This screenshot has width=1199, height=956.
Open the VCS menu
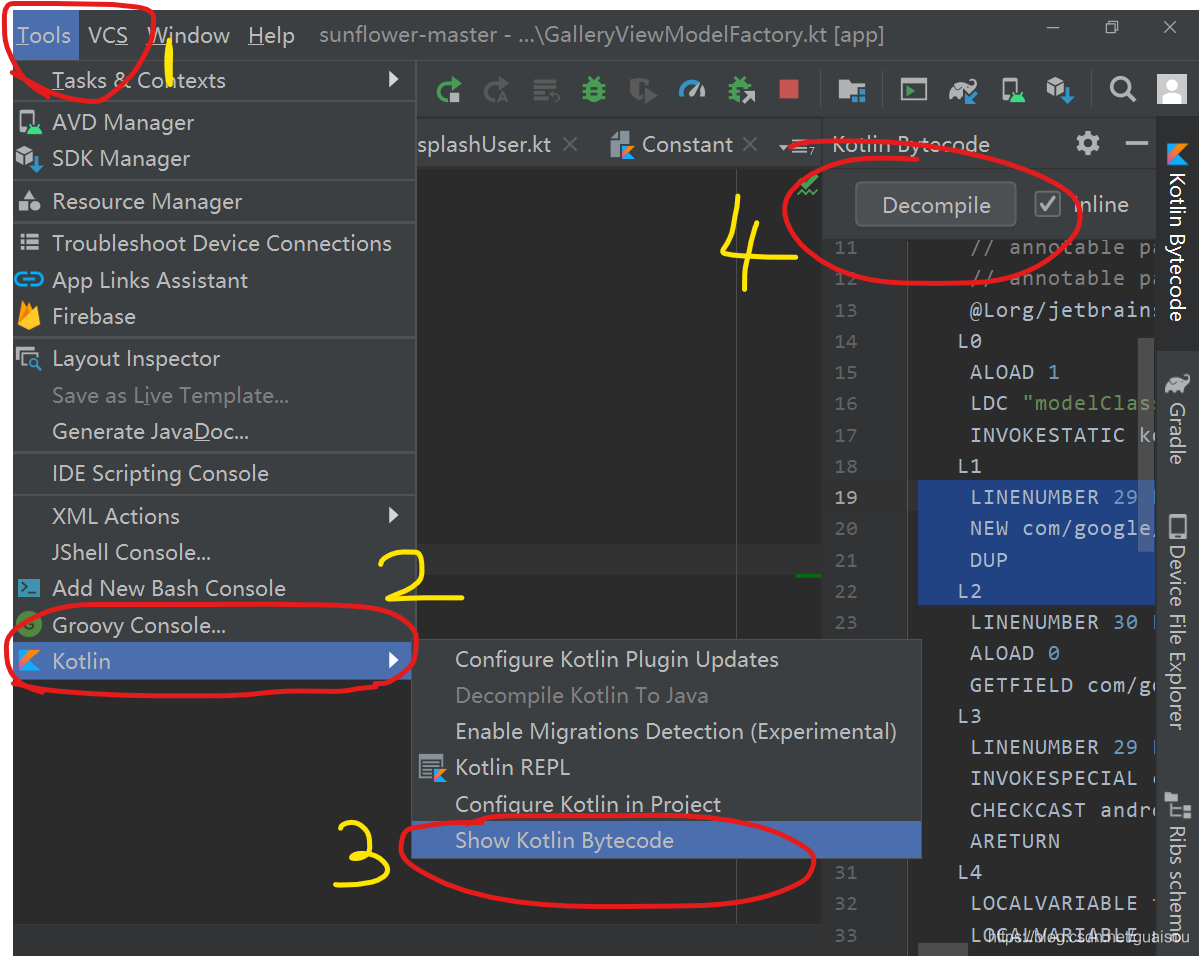click(108, 35)
